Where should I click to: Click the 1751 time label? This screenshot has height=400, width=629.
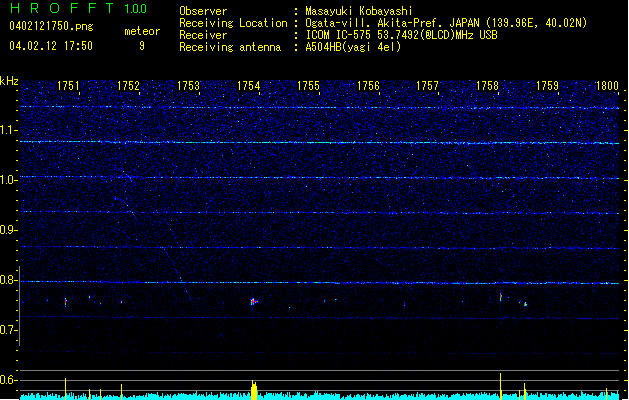click(x=69, y=86)
